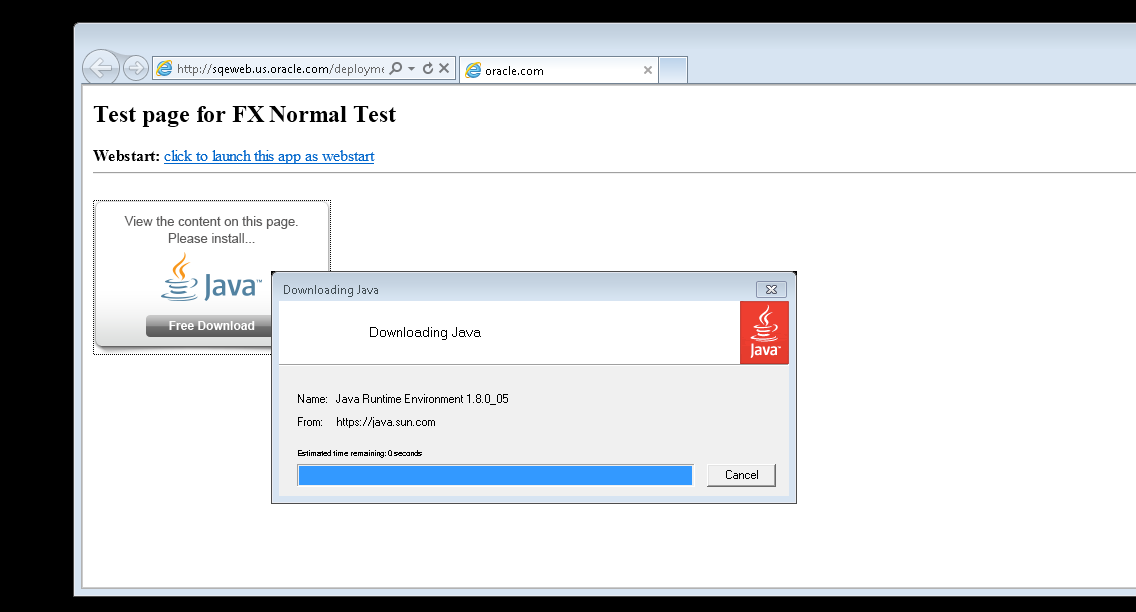Click the blue download progress bar

click(495, 475)
